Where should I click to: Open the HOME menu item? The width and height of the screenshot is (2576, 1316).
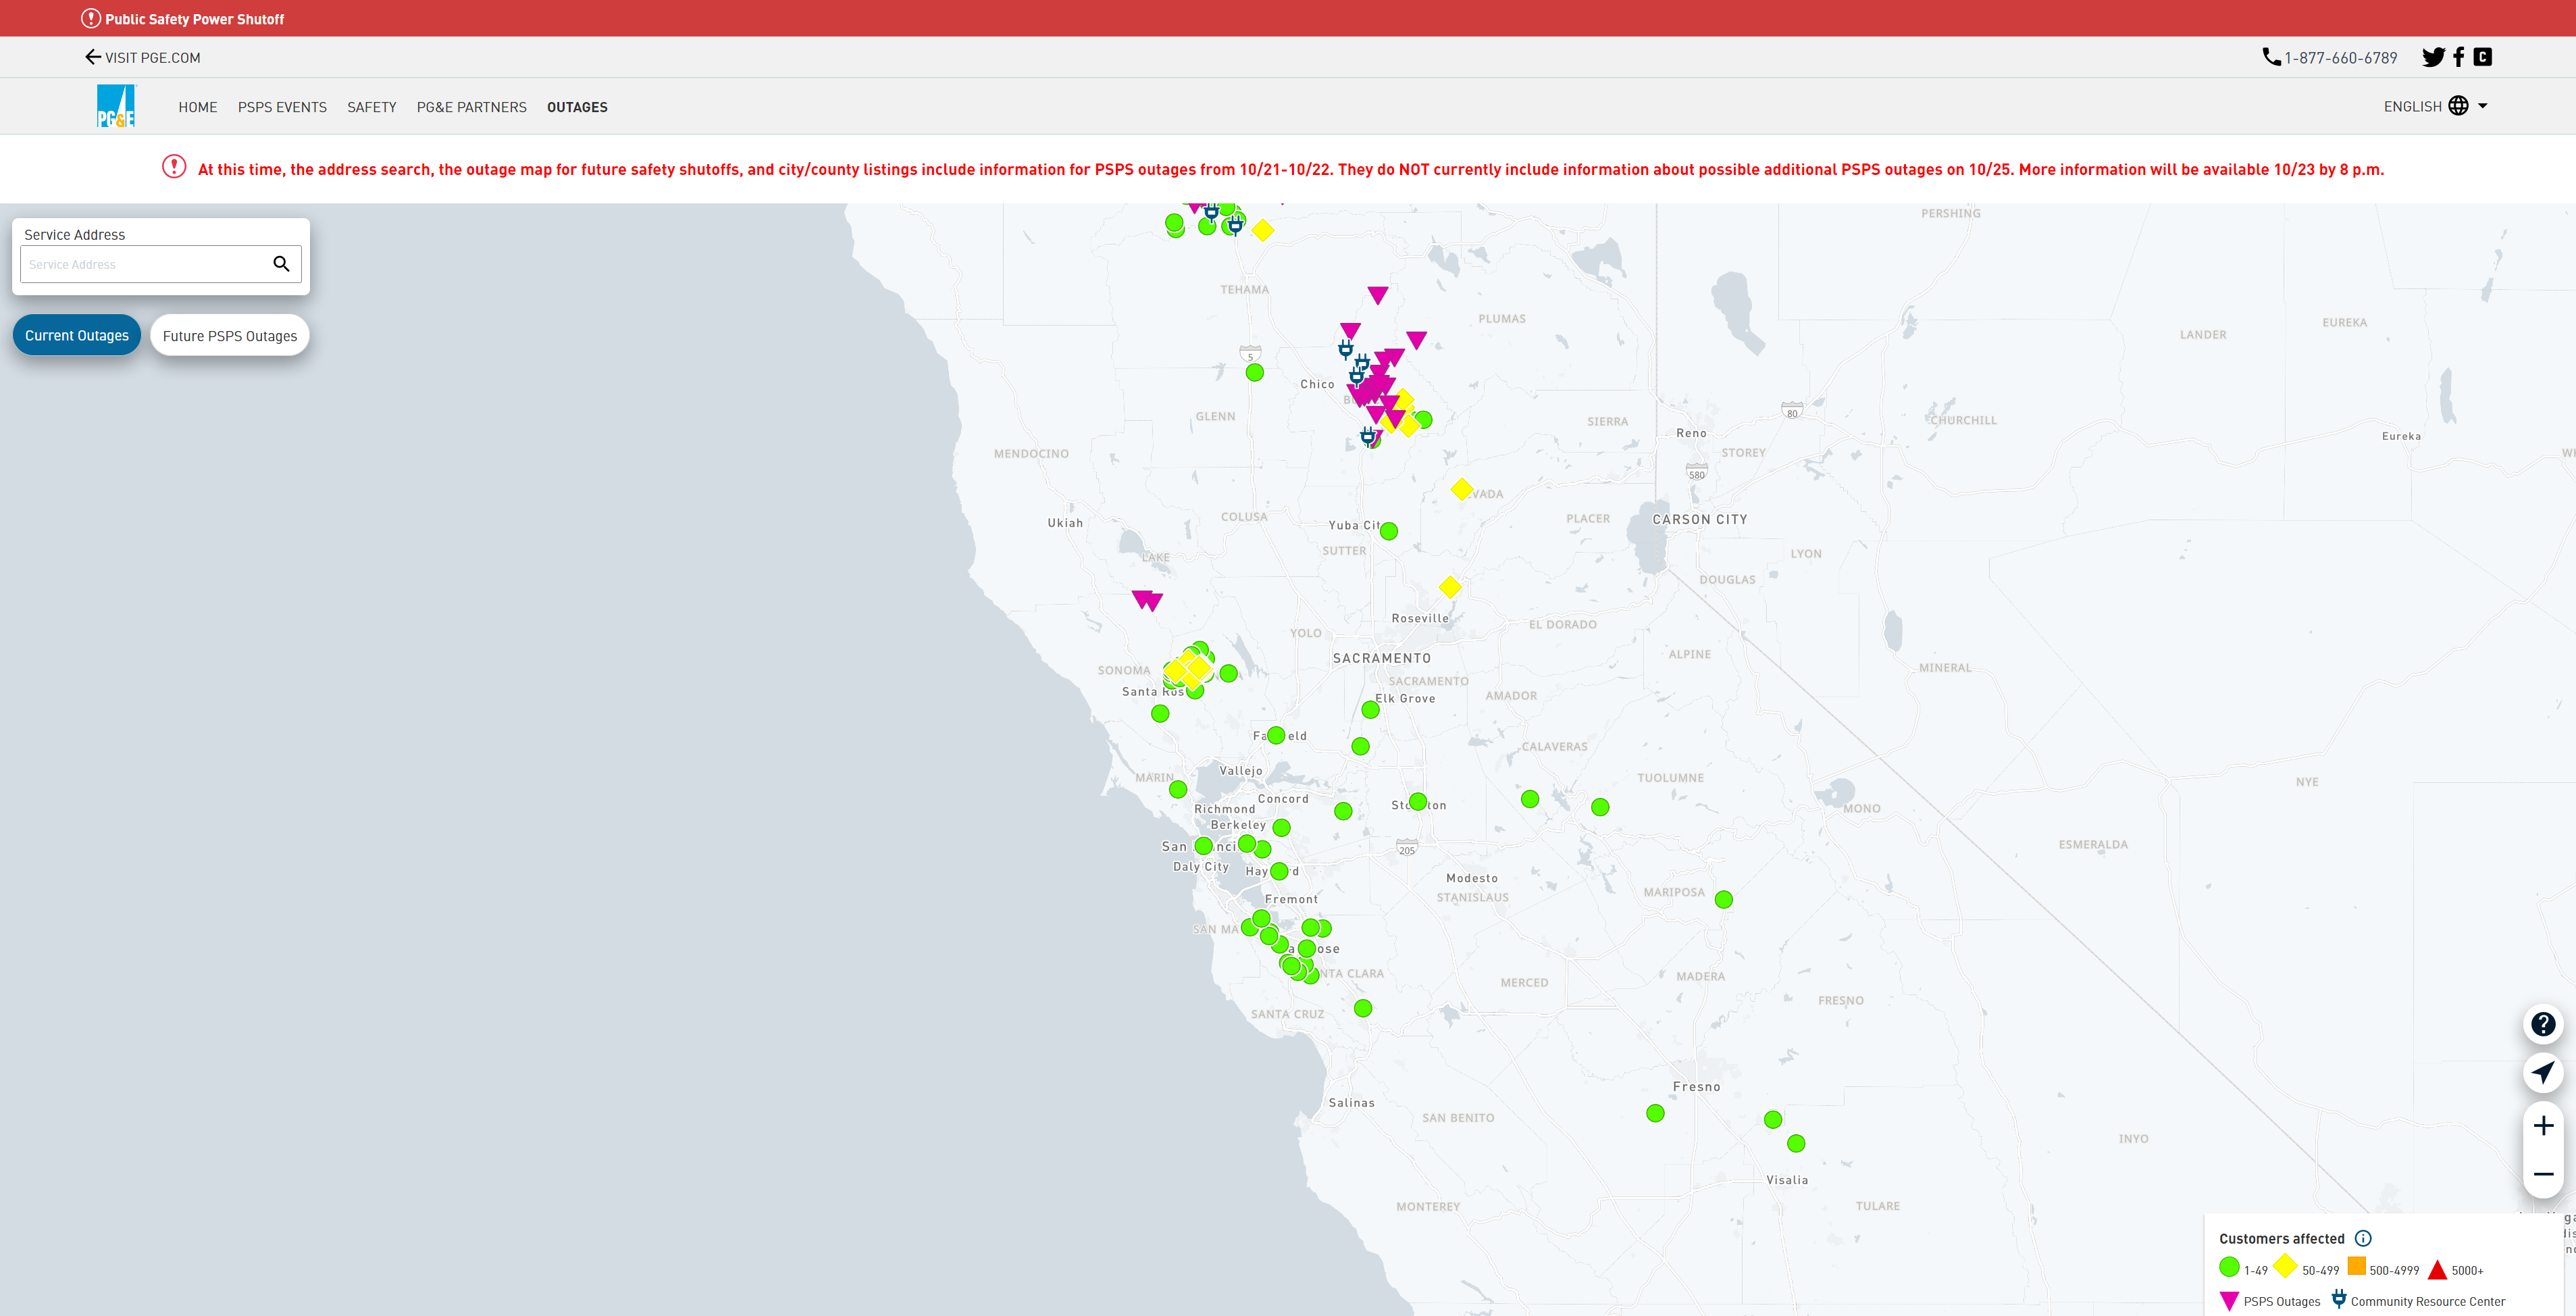coord(198,107)
